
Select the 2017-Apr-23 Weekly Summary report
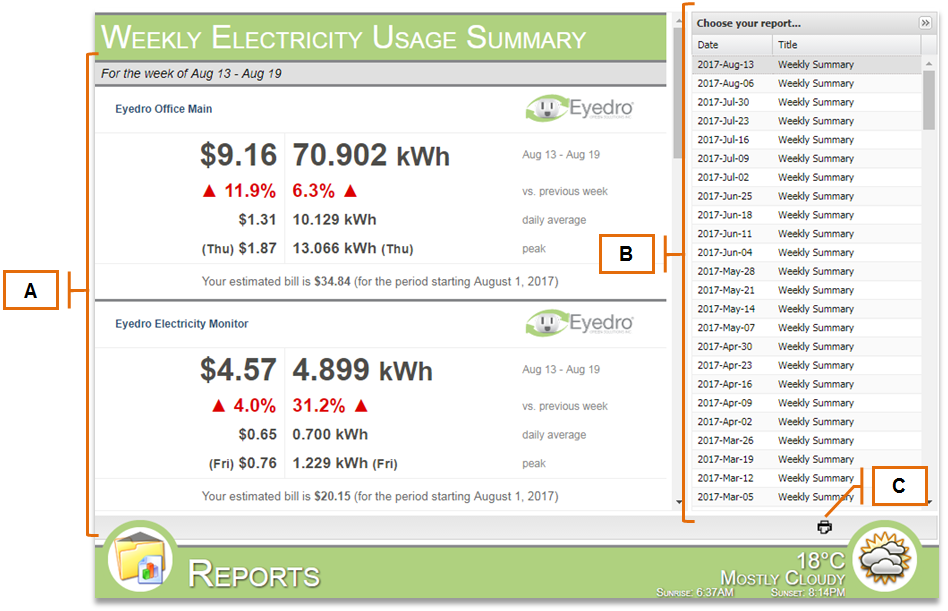click(x=807, y=364)
